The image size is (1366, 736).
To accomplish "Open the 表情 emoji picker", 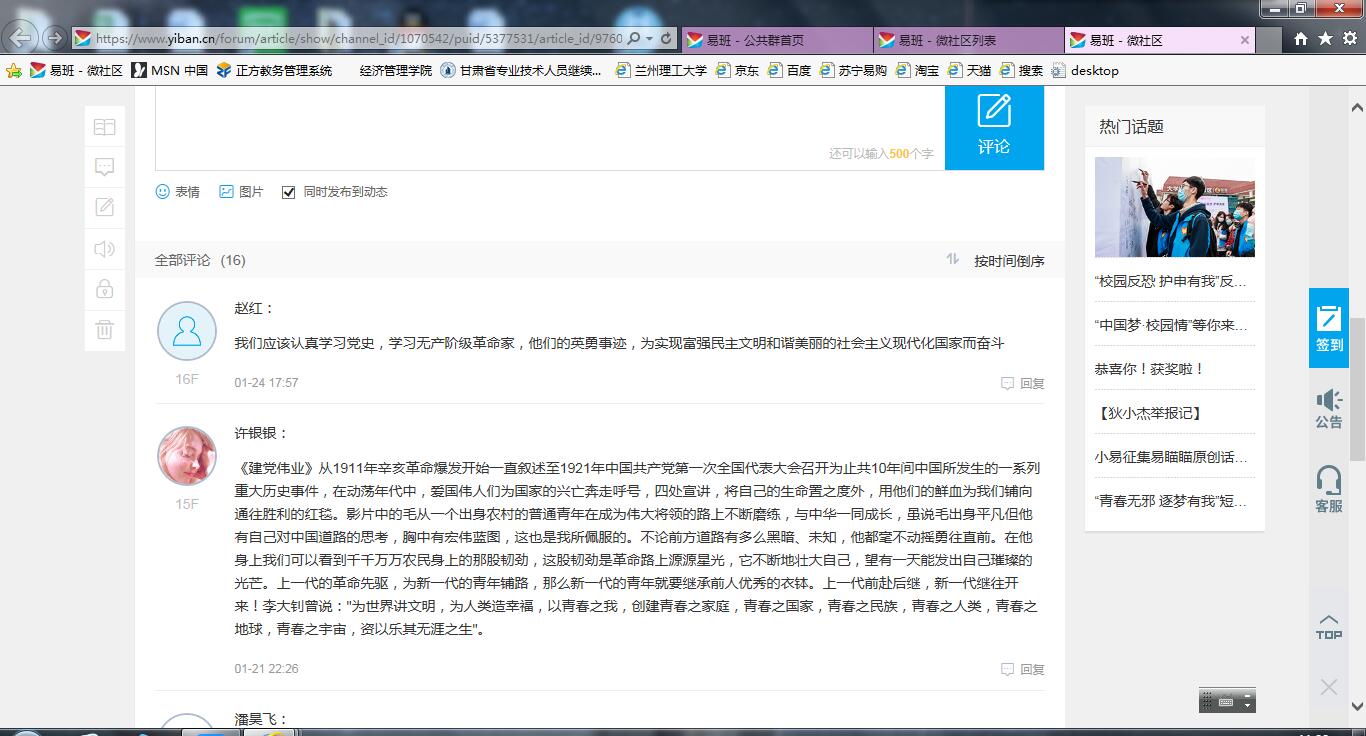I will [x=178, y=192].
